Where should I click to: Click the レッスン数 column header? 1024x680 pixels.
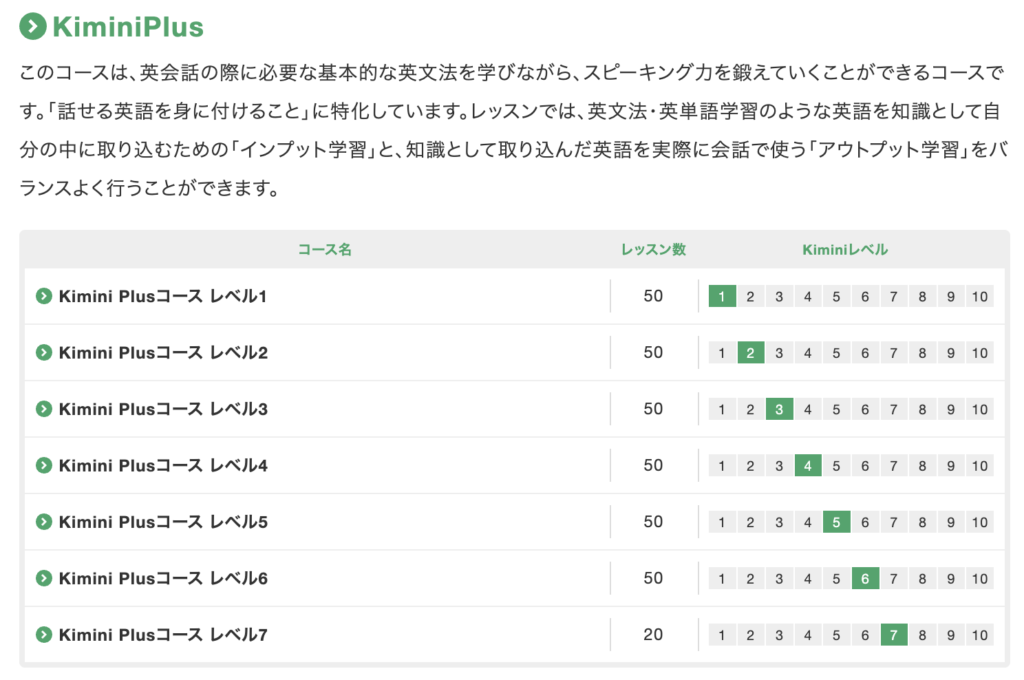click(653, 250)
